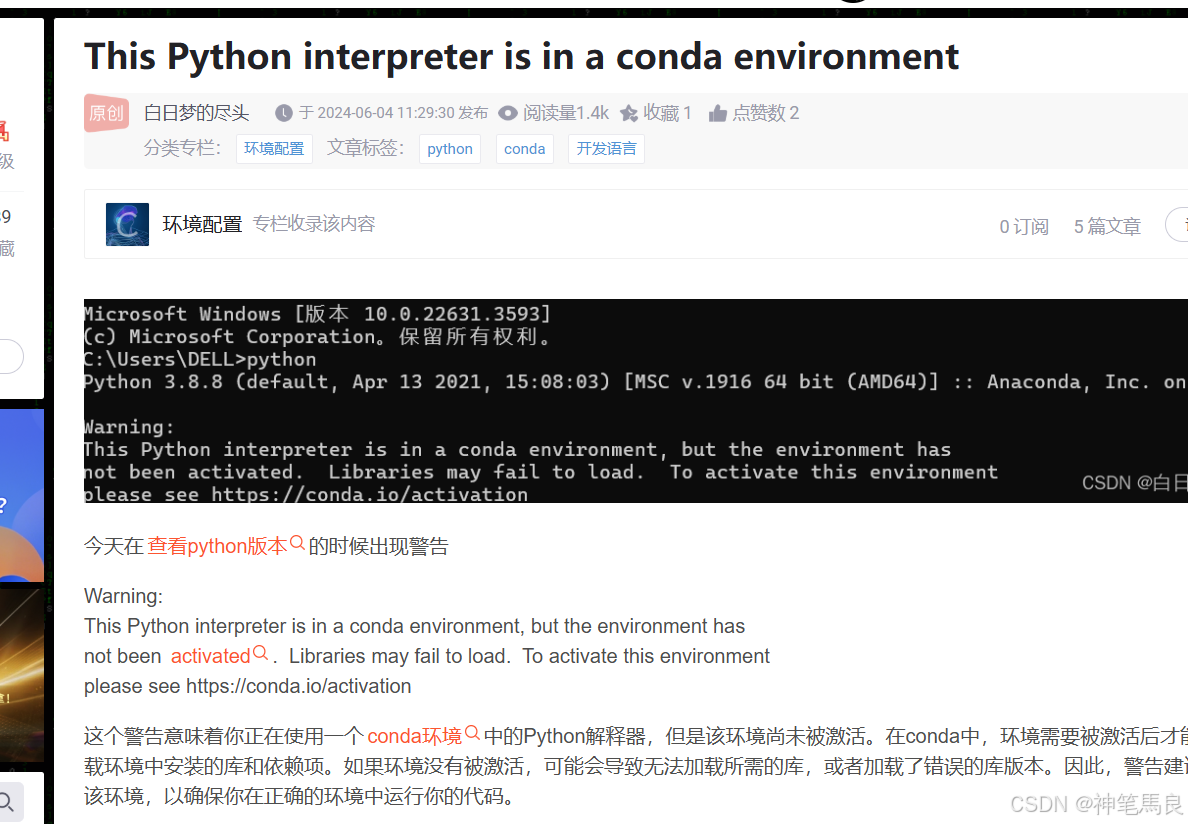Select the conda article tag
The image size is (1188, 824).
coord(524,148)
